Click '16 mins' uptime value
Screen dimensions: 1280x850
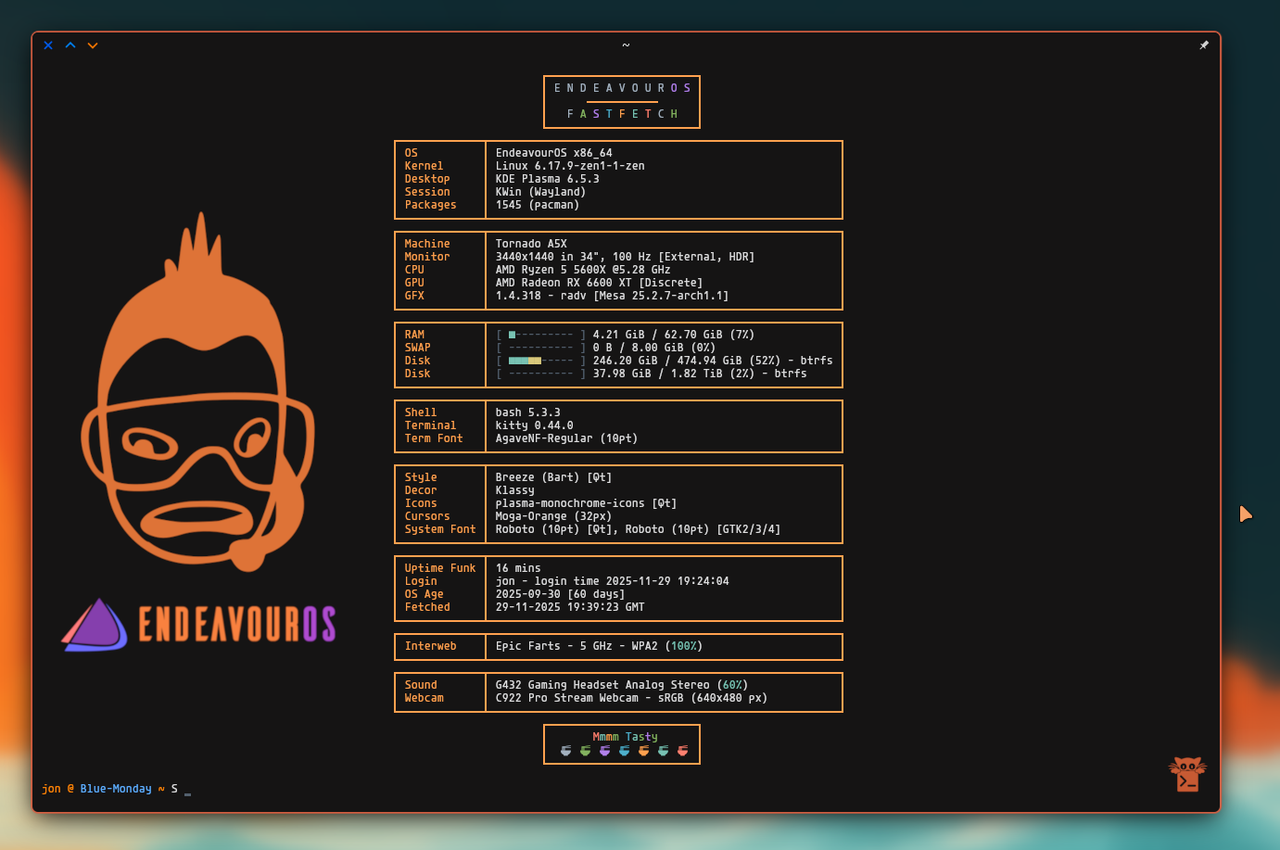tap(518, 569)
